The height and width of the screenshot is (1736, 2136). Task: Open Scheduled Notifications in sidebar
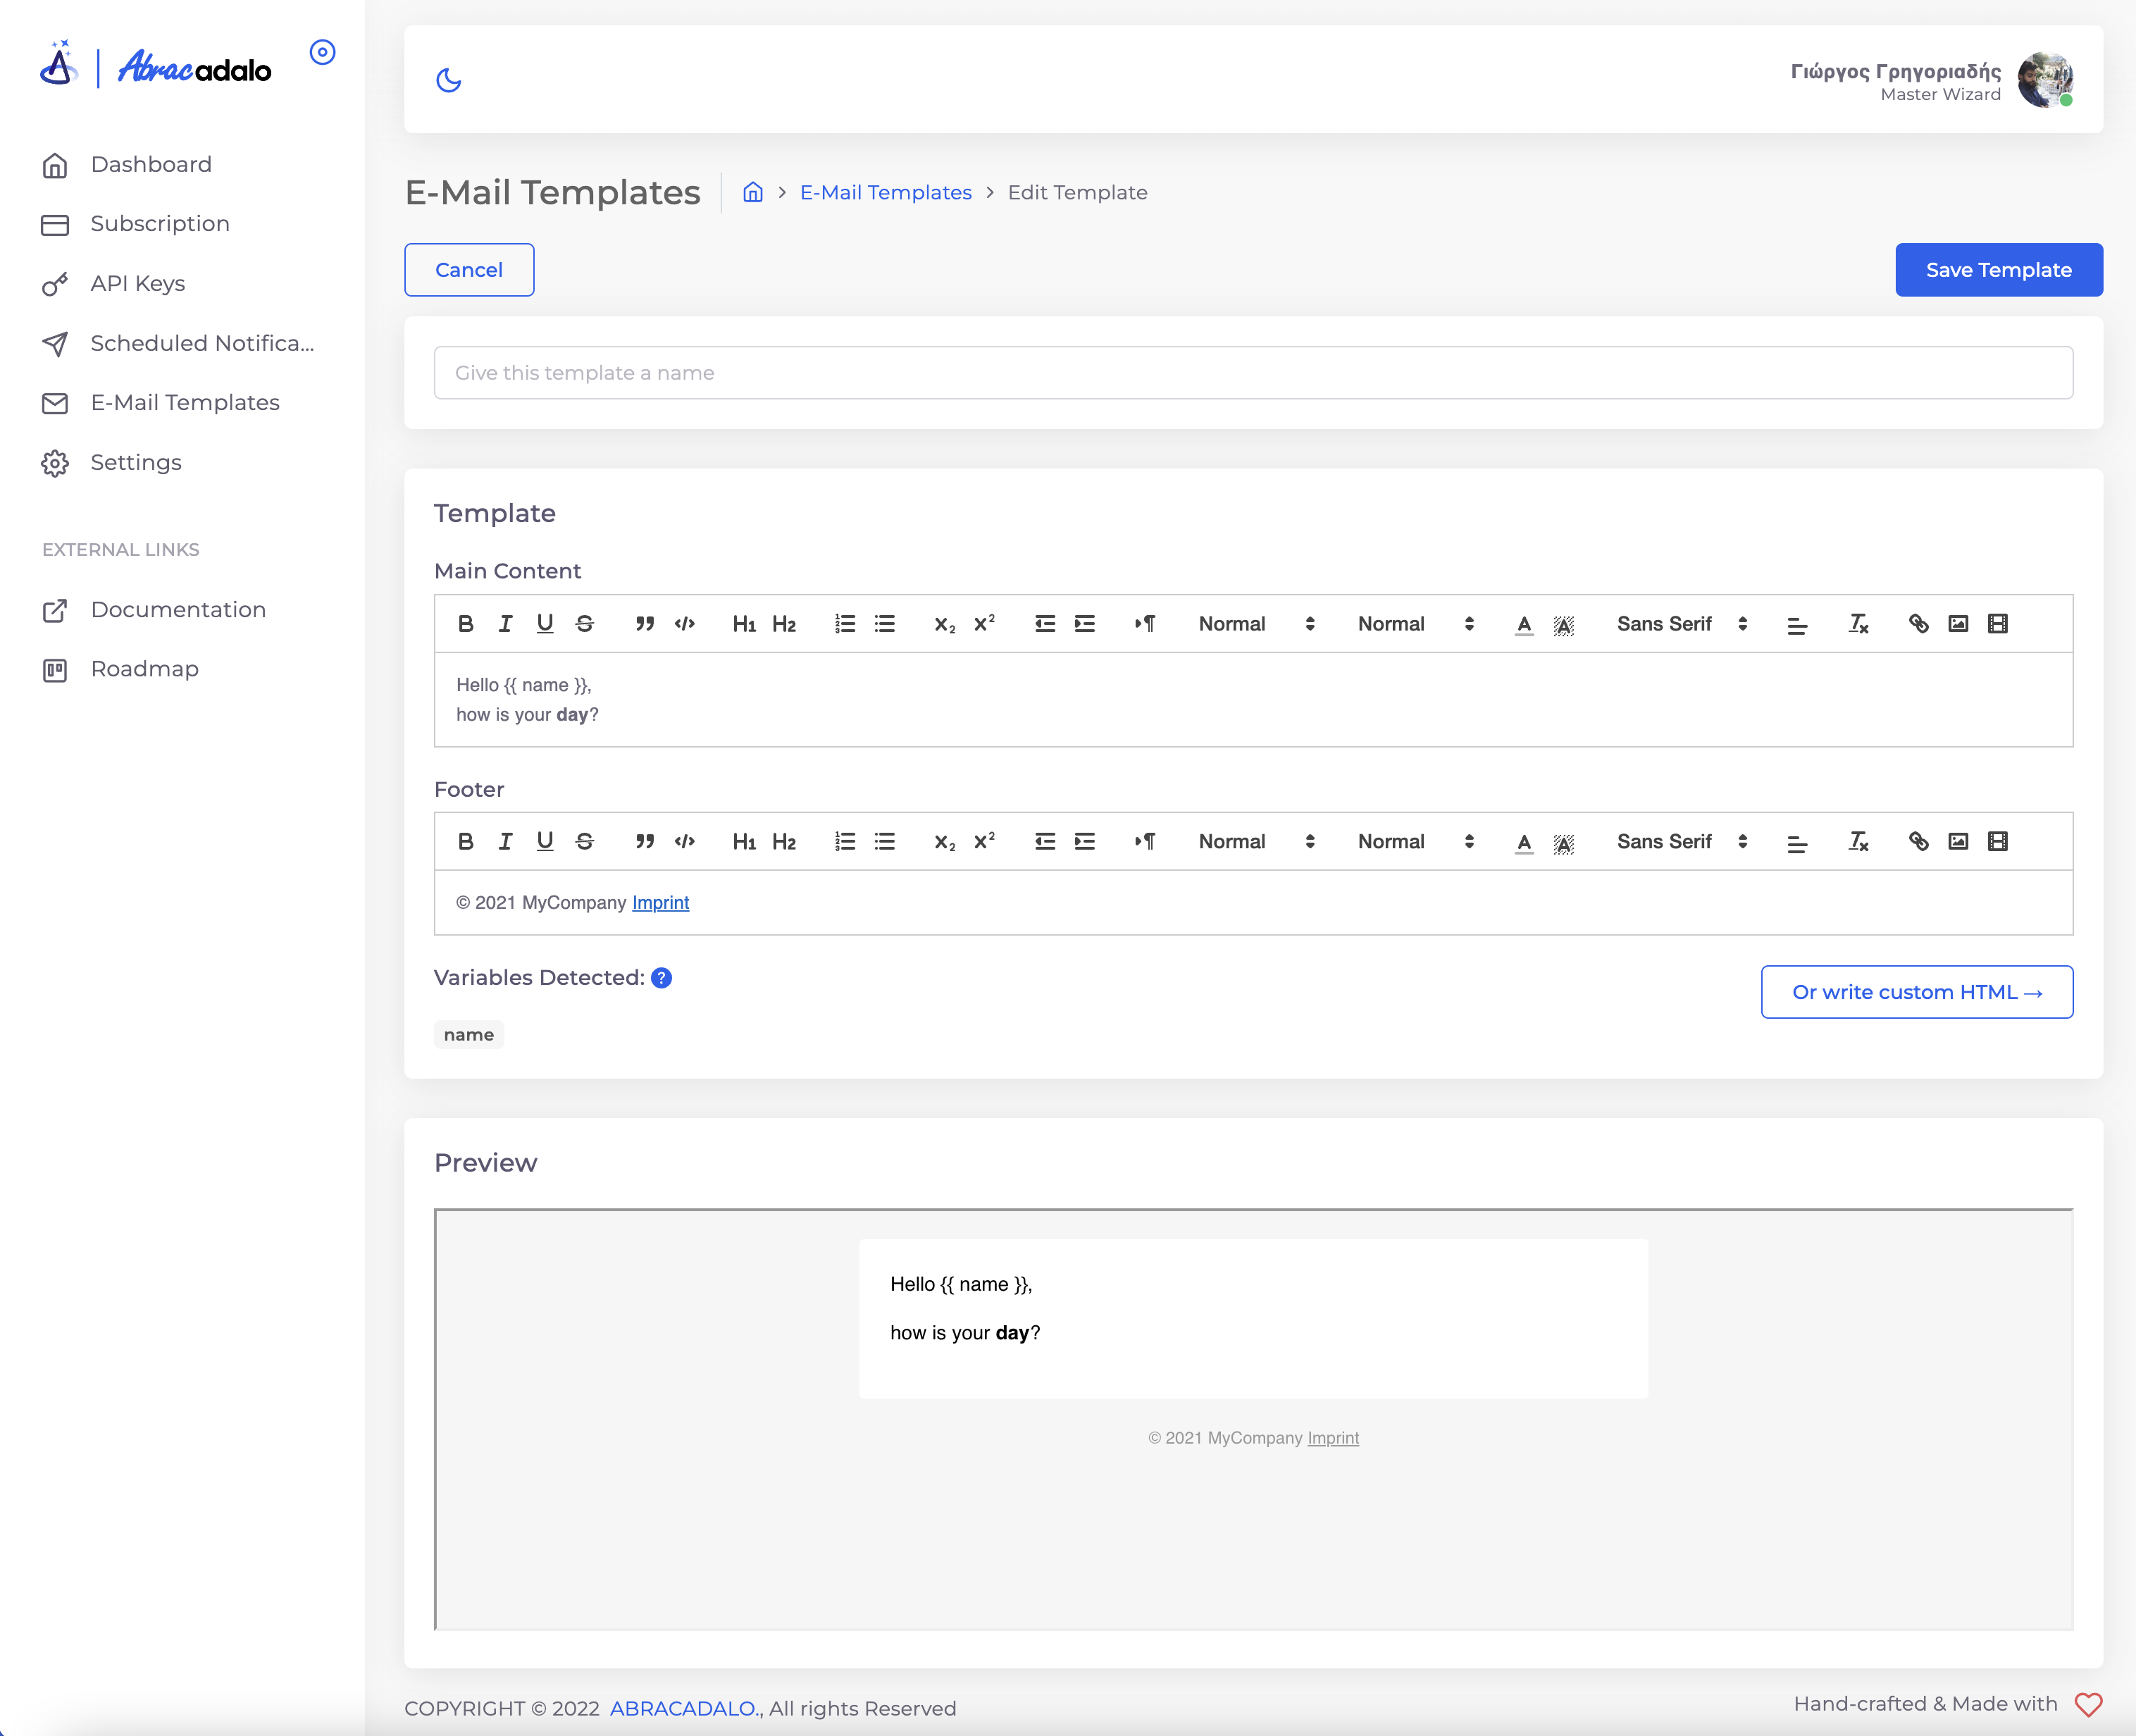[178, 344]
